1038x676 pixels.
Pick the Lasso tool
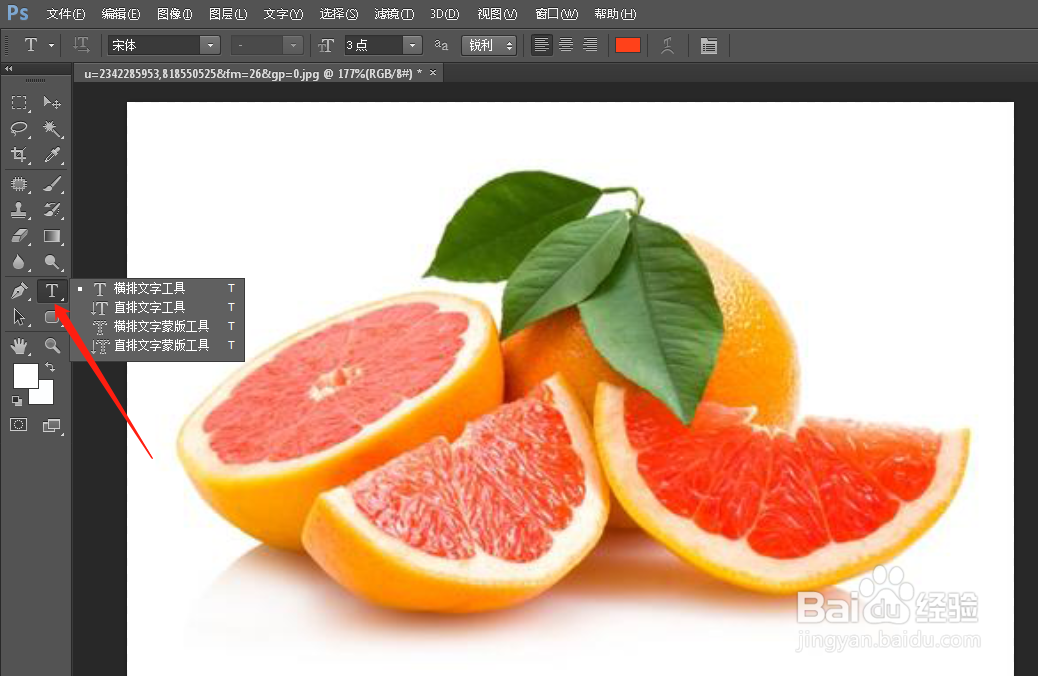(19, 128)
